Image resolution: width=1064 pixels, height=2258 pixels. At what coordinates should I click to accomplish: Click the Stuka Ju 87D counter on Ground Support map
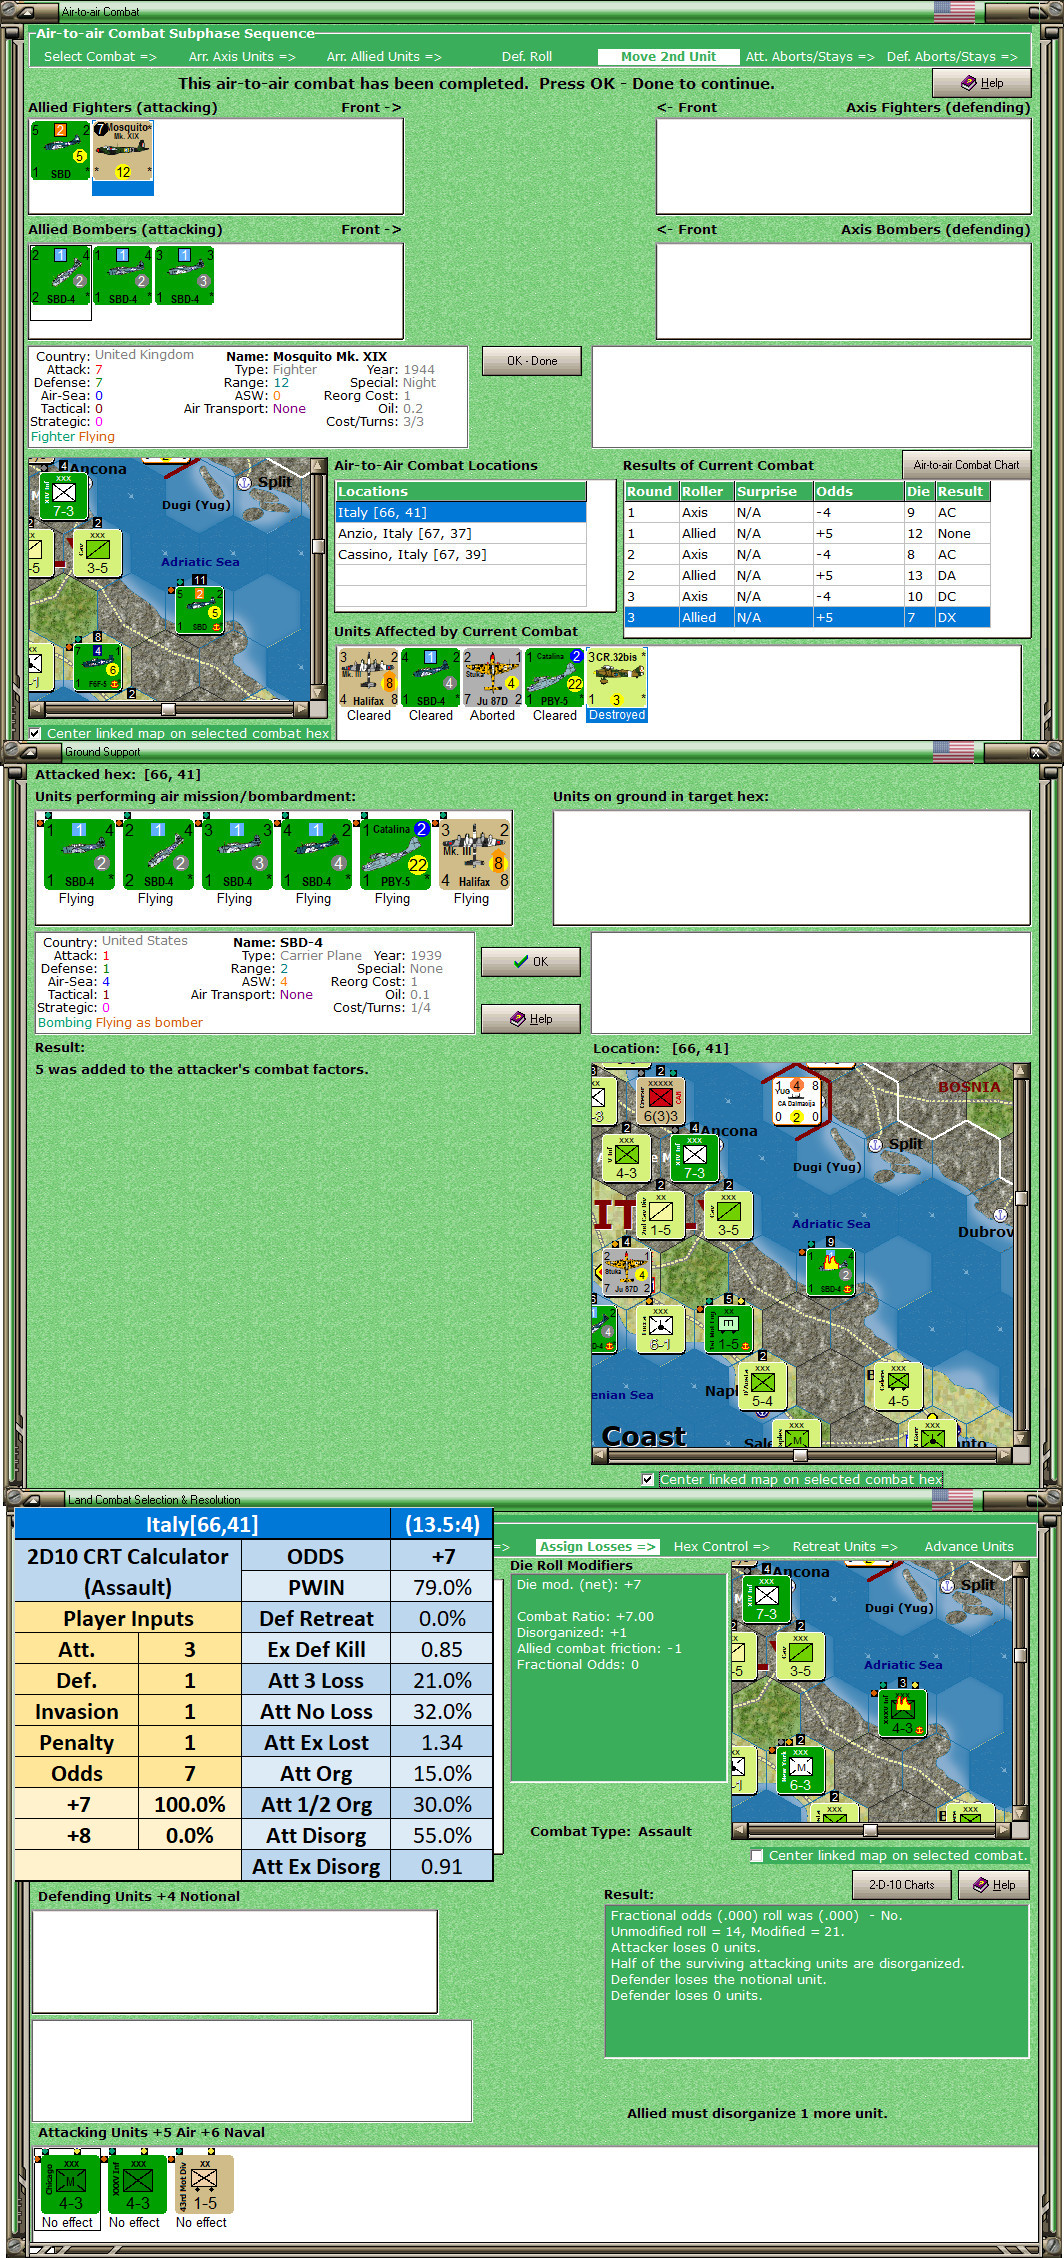coord(626,1272)
